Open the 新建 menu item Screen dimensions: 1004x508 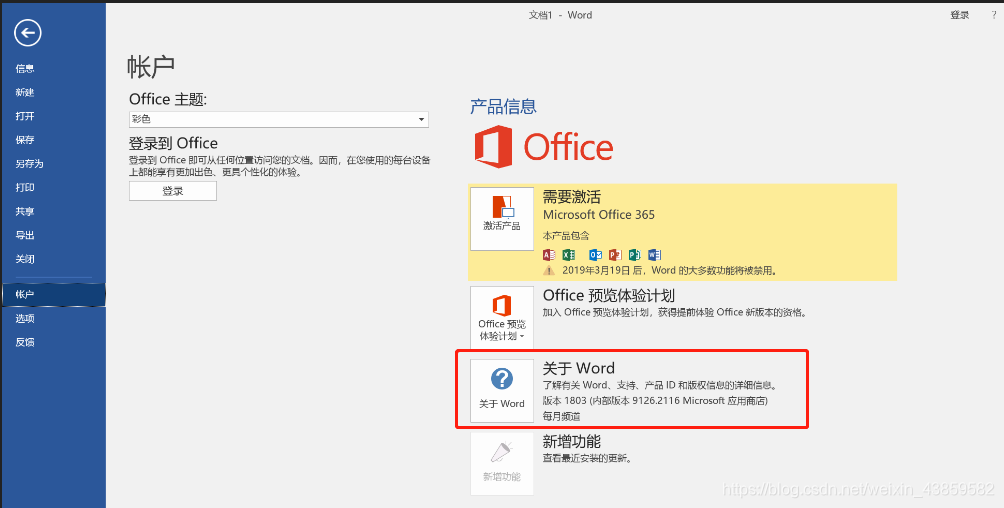(x=53, y=92)
